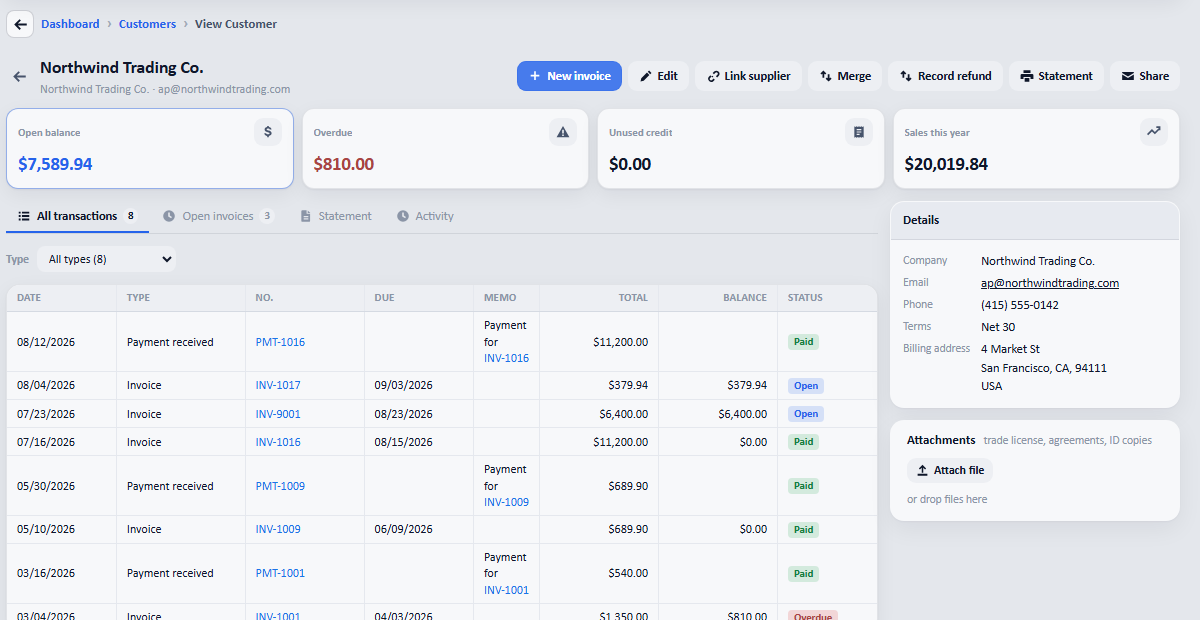
Task: Click the warning triangle icon on Overdue card
Action: coord(563,132)
